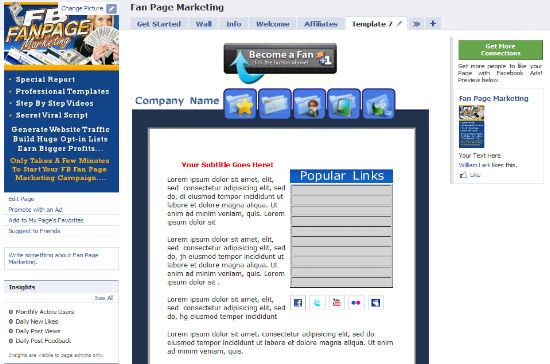Open the person folder icon

pos(309,104)
